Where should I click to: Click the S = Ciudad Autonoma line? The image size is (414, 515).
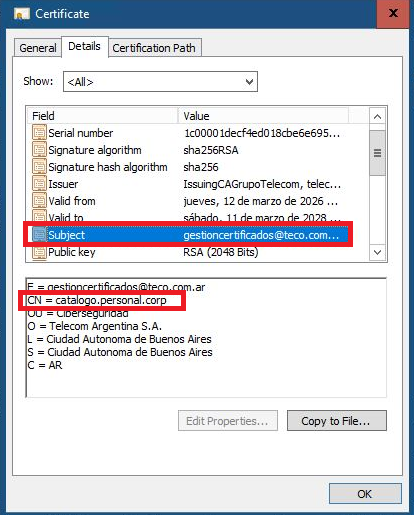[120, 352]
